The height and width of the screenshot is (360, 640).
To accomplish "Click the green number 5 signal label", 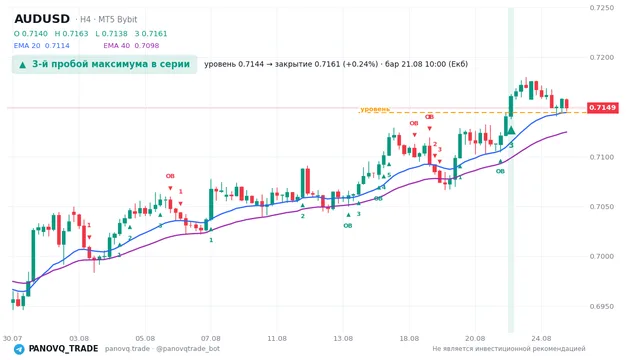I will click(x=389, y=175).
